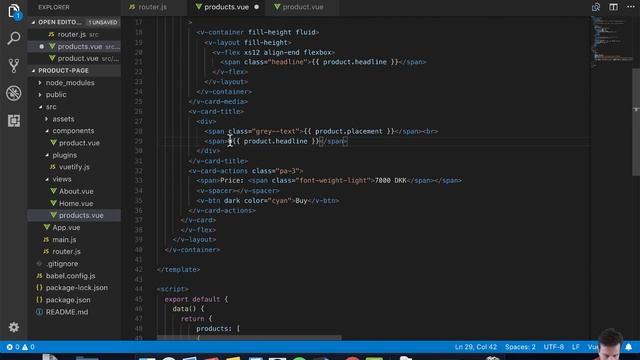The height and width of the screenshot is (360, 640).
Task: Open the Extensions view
Action: [13, 121]
